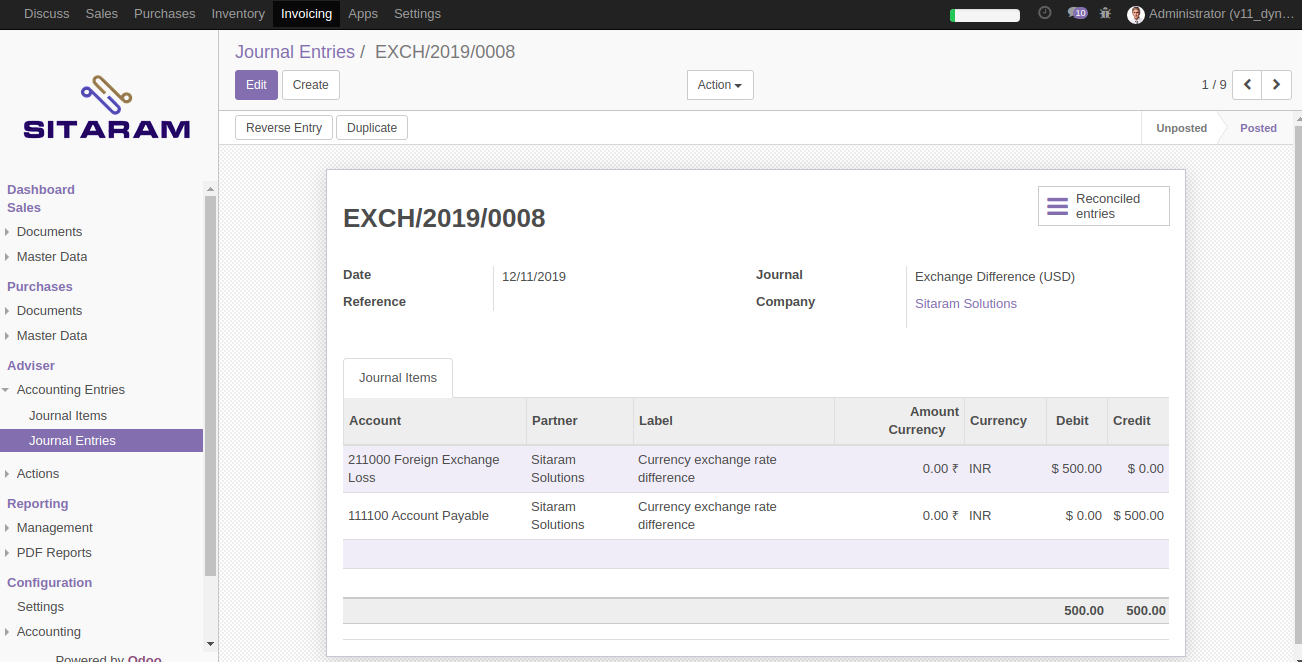Image resolution: width=1302 pixels, height=662 pixels.
Task: Expand PDF Reports section
Action: (54, 552)
